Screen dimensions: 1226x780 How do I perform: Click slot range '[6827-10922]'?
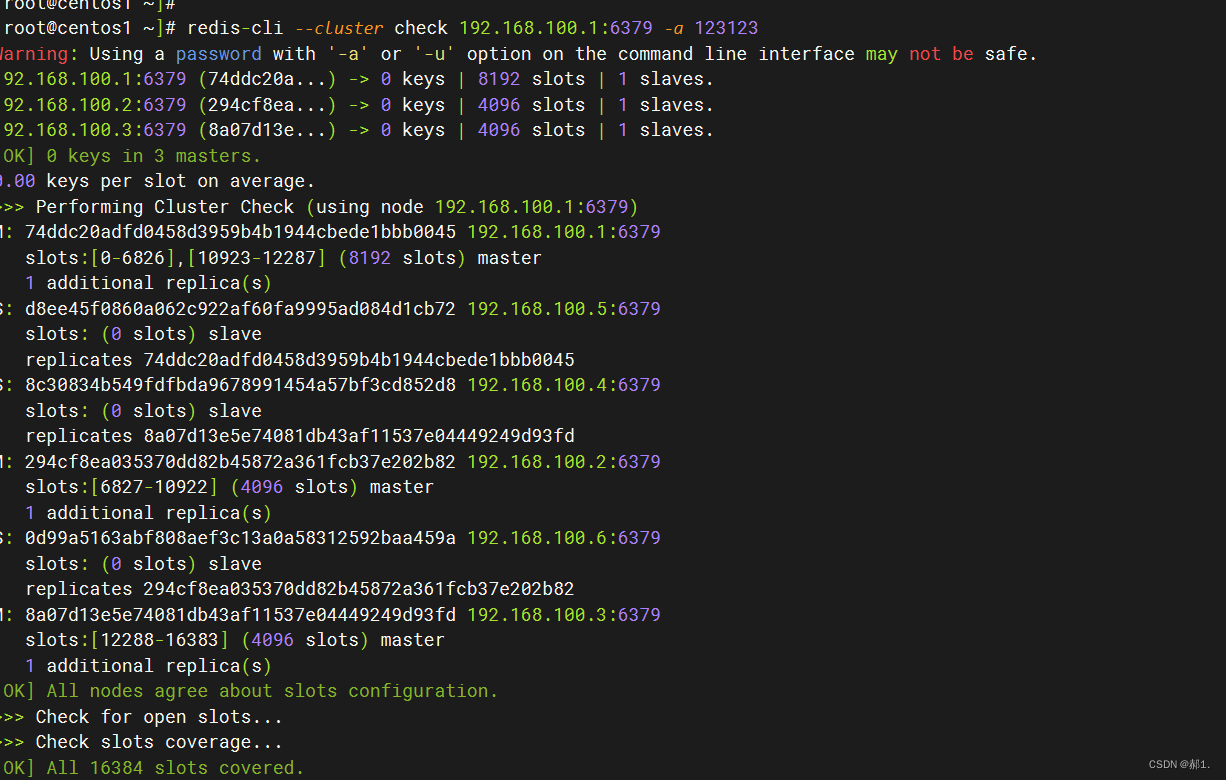(x=155, y=487)
